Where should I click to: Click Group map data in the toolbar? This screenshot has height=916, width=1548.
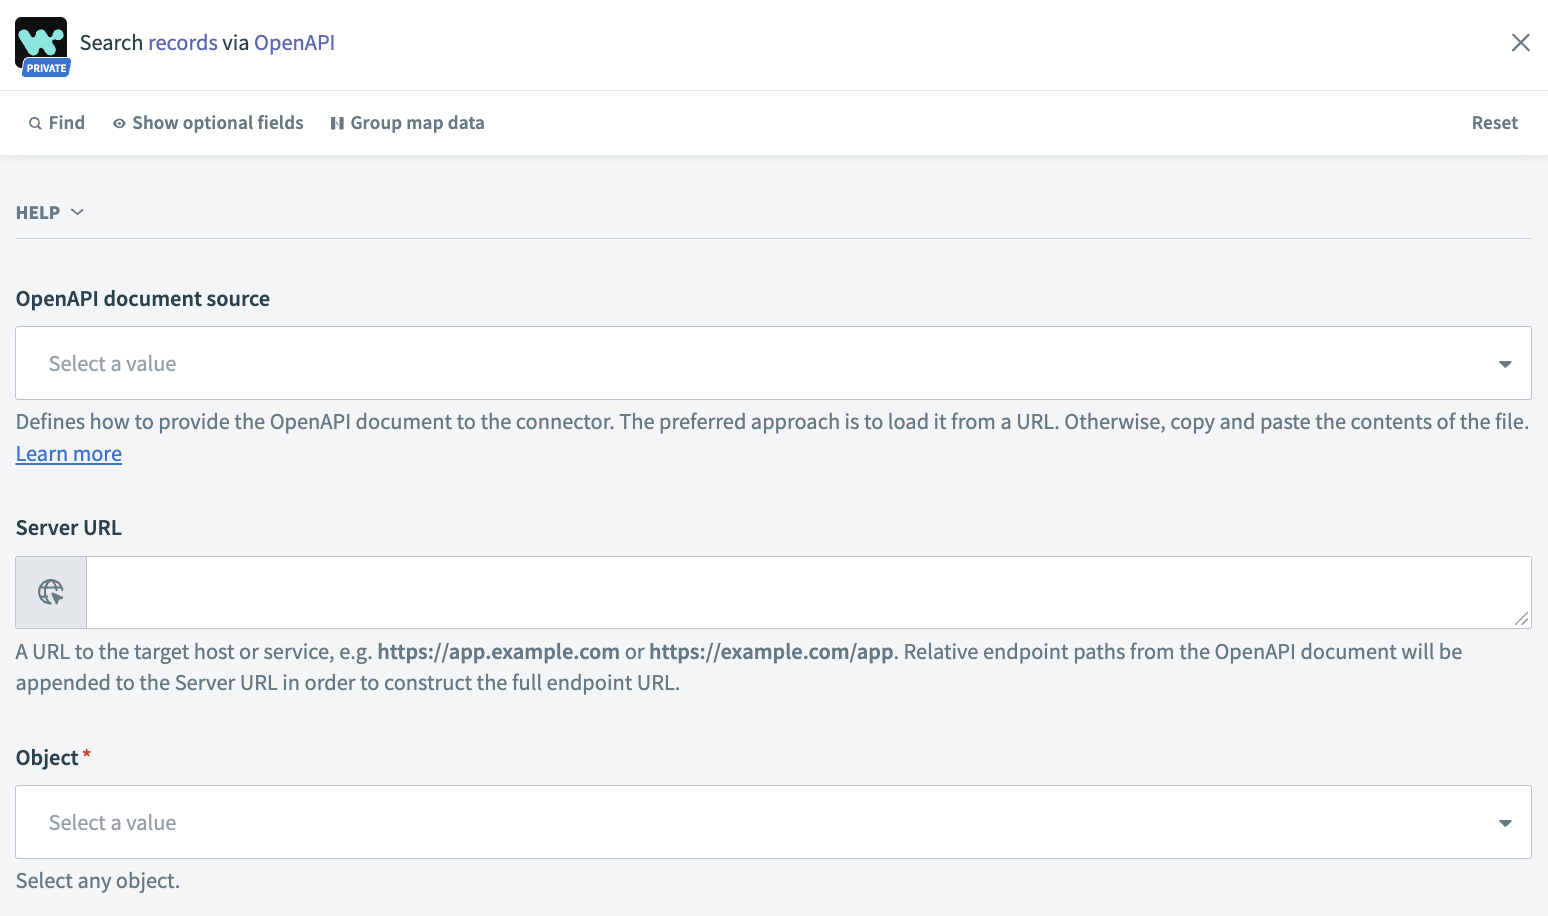point(418,122)
